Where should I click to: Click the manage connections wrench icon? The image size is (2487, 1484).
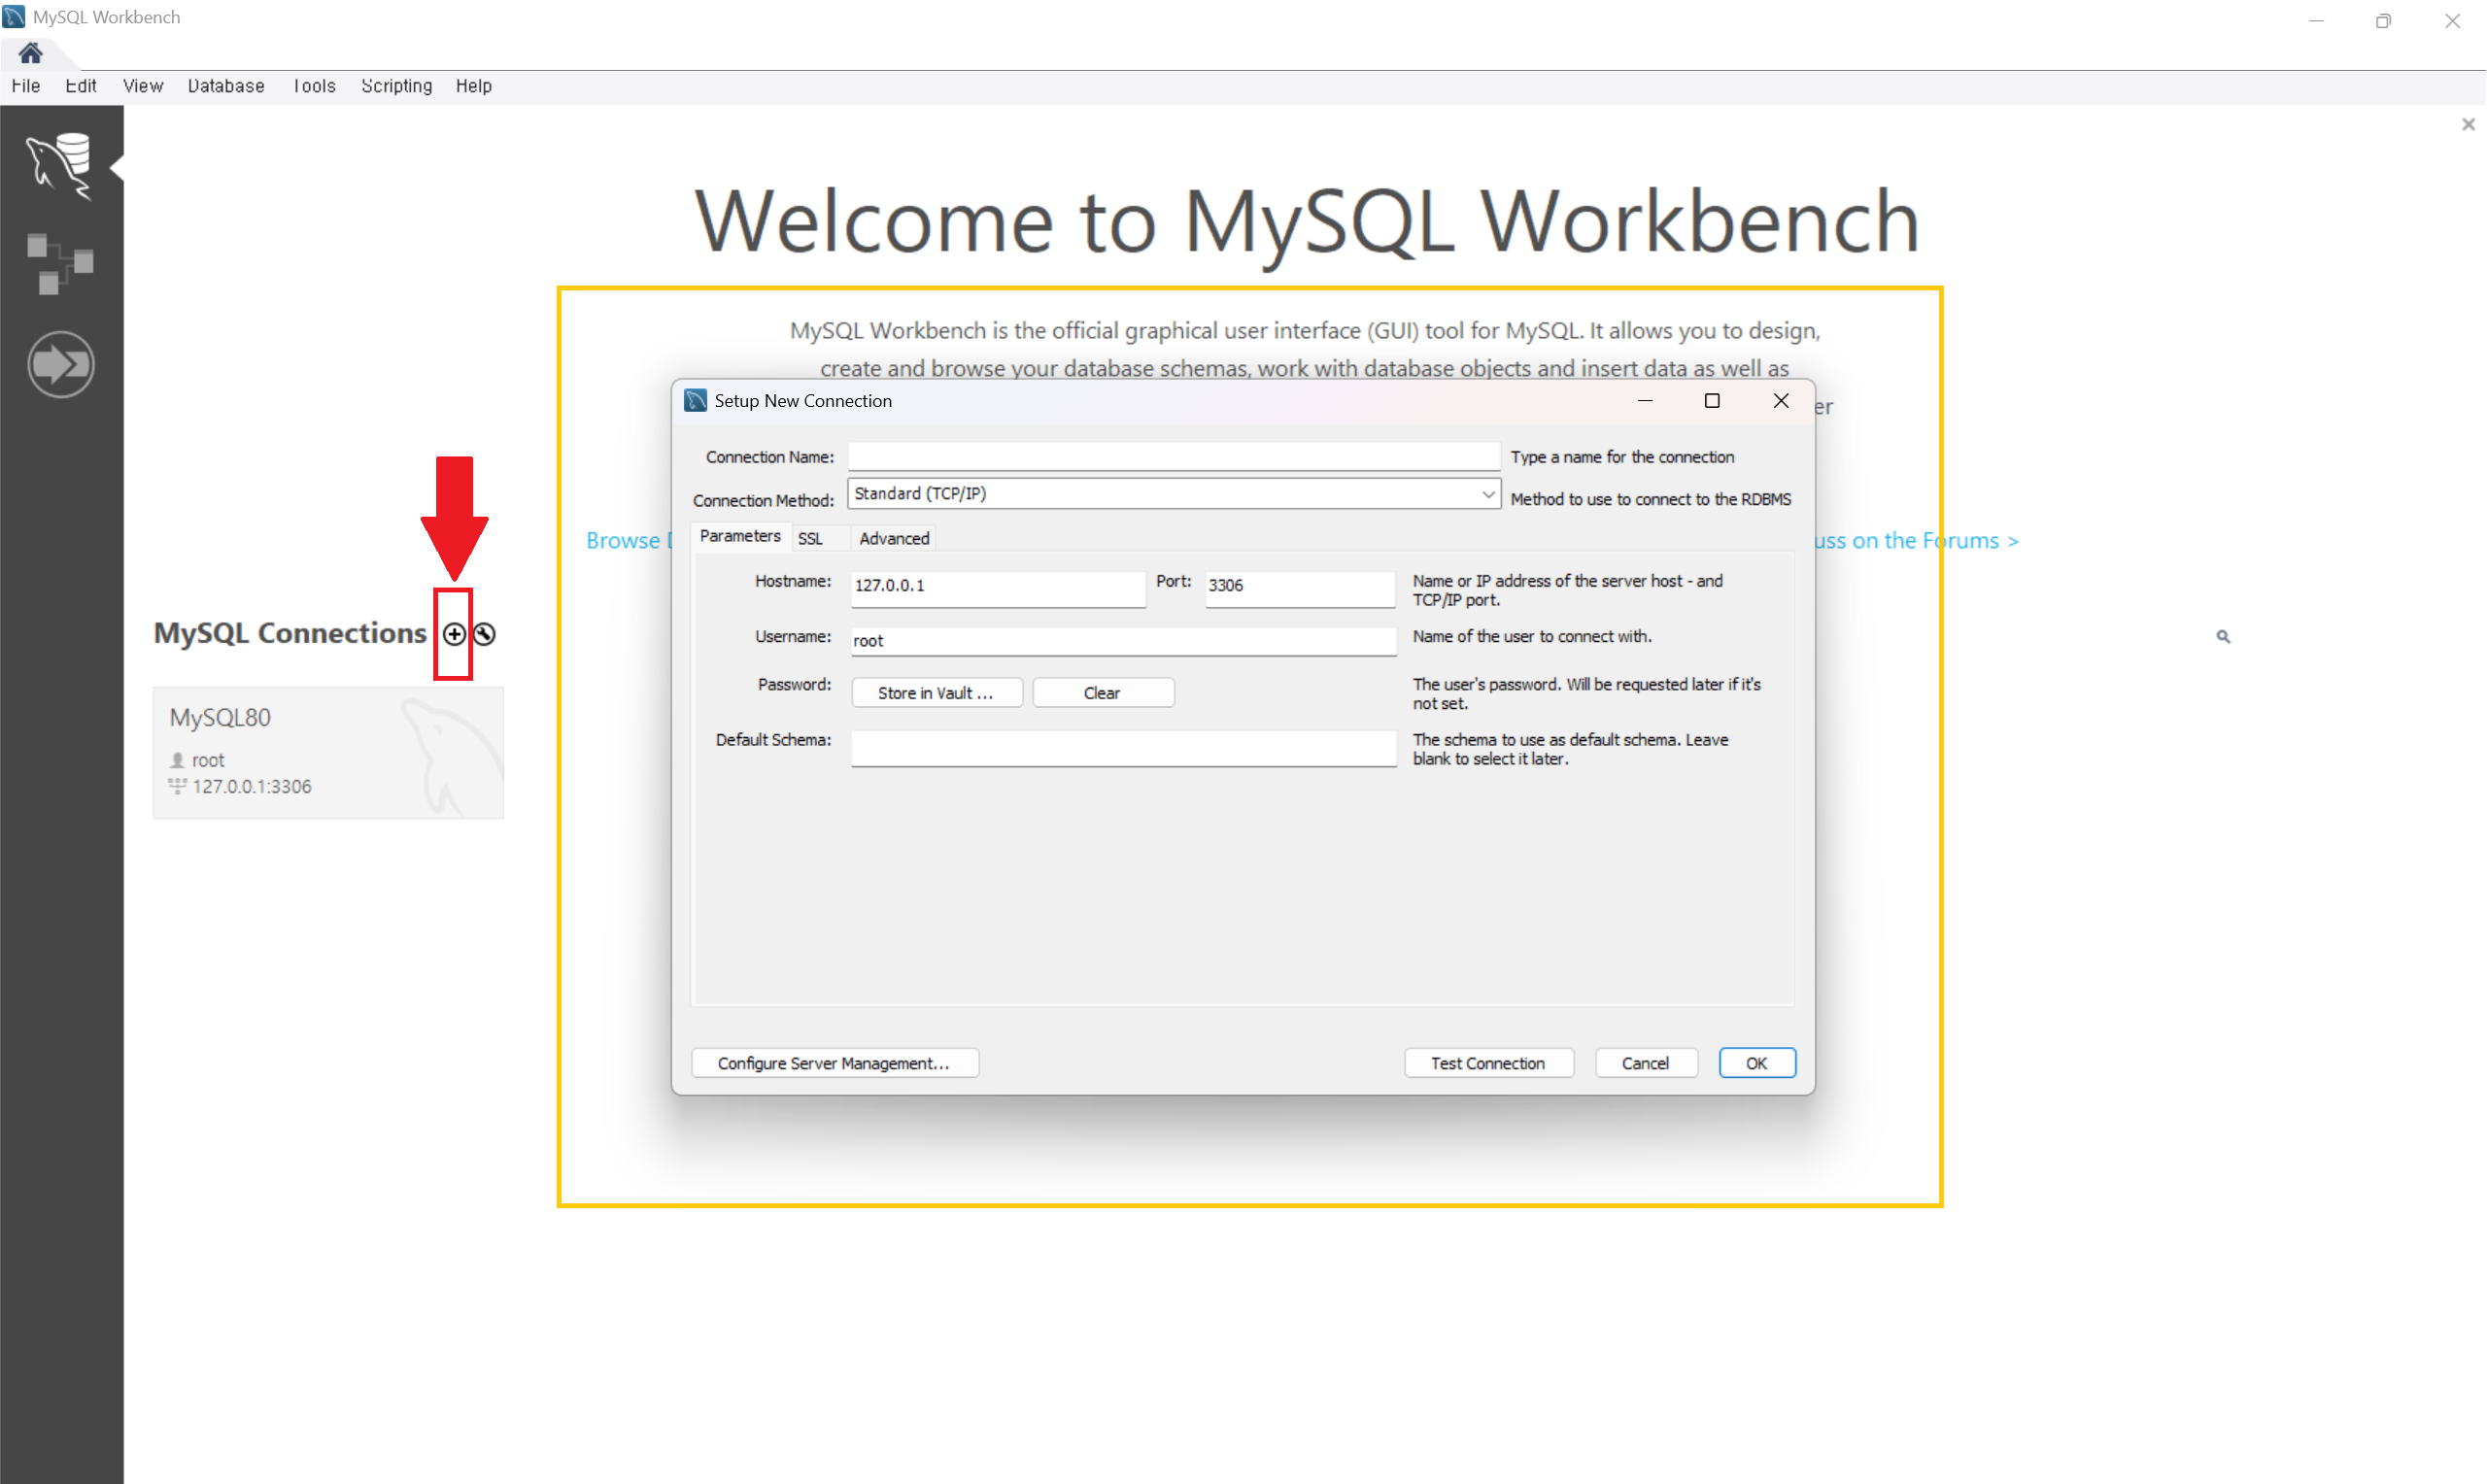485,634
